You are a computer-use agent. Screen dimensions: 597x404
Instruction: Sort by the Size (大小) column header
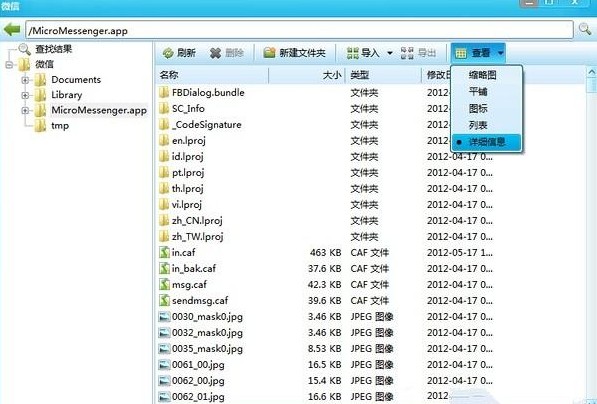pyautogui.click(x=307, y=75)
